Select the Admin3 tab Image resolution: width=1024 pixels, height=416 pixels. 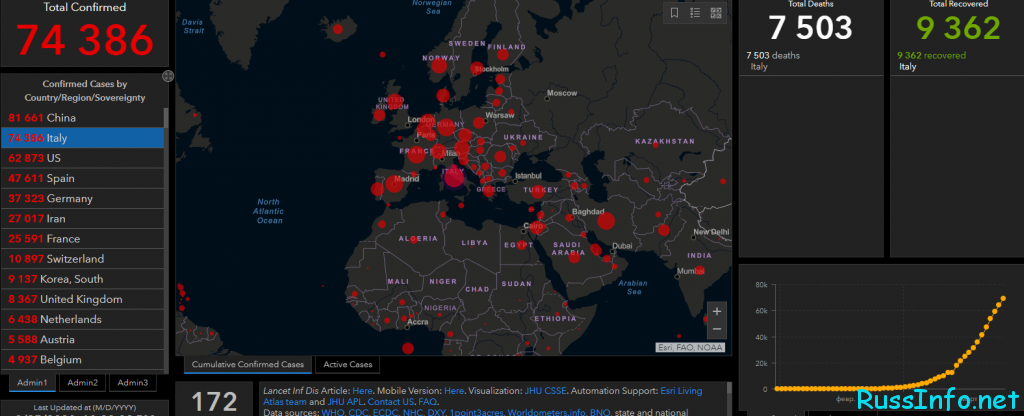pos(133,383)
